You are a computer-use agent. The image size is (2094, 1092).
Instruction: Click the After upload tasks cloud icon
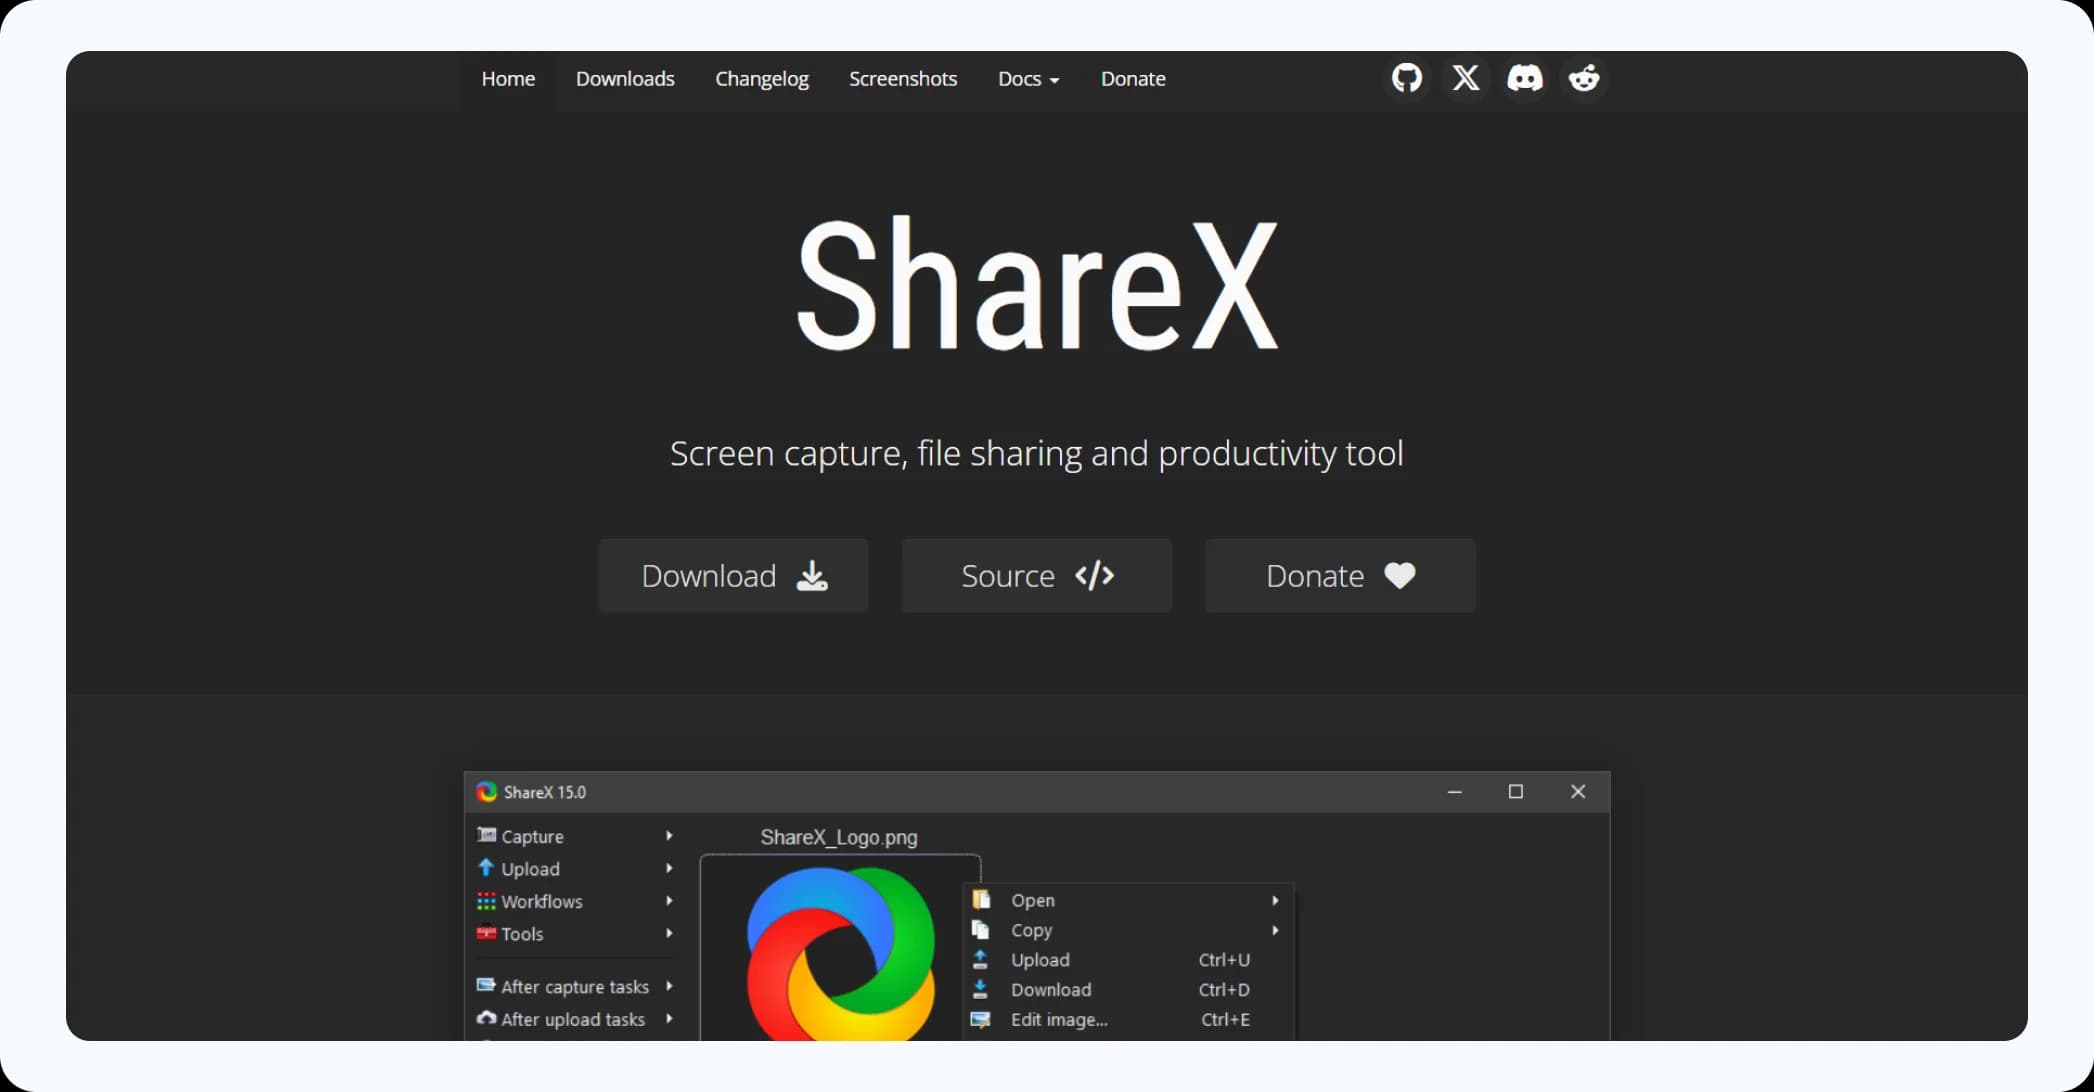coord(486,1018)
